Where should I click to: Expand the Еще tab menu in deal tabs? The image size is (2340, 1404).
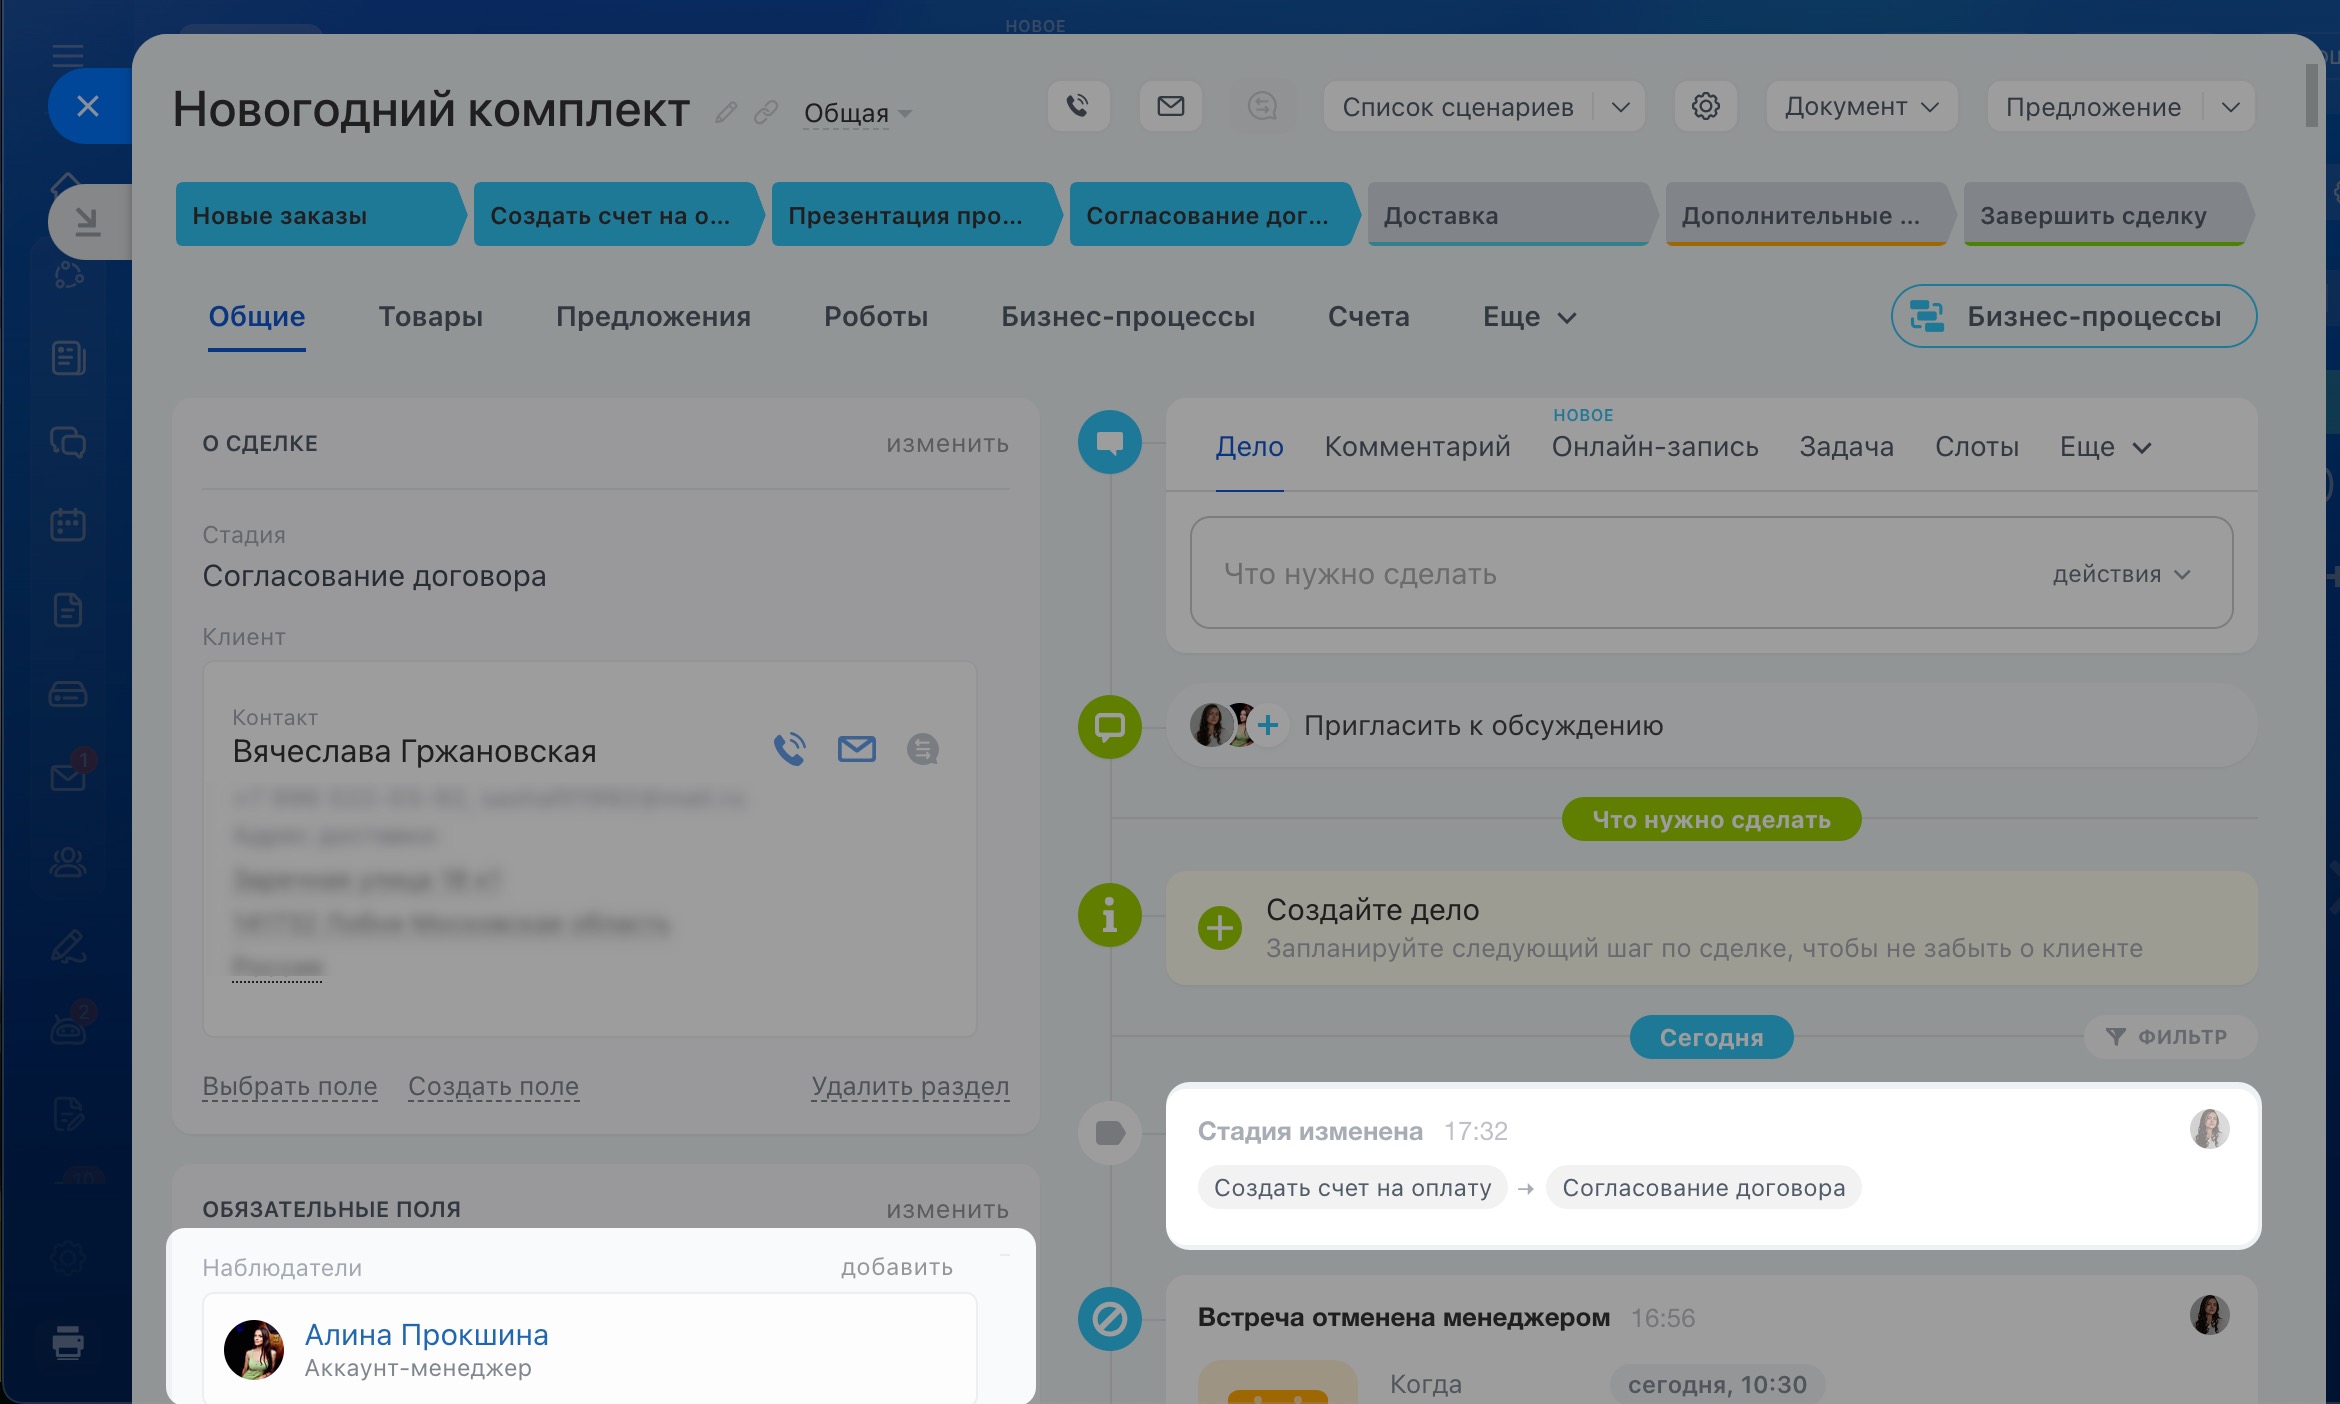(1529, 317)
